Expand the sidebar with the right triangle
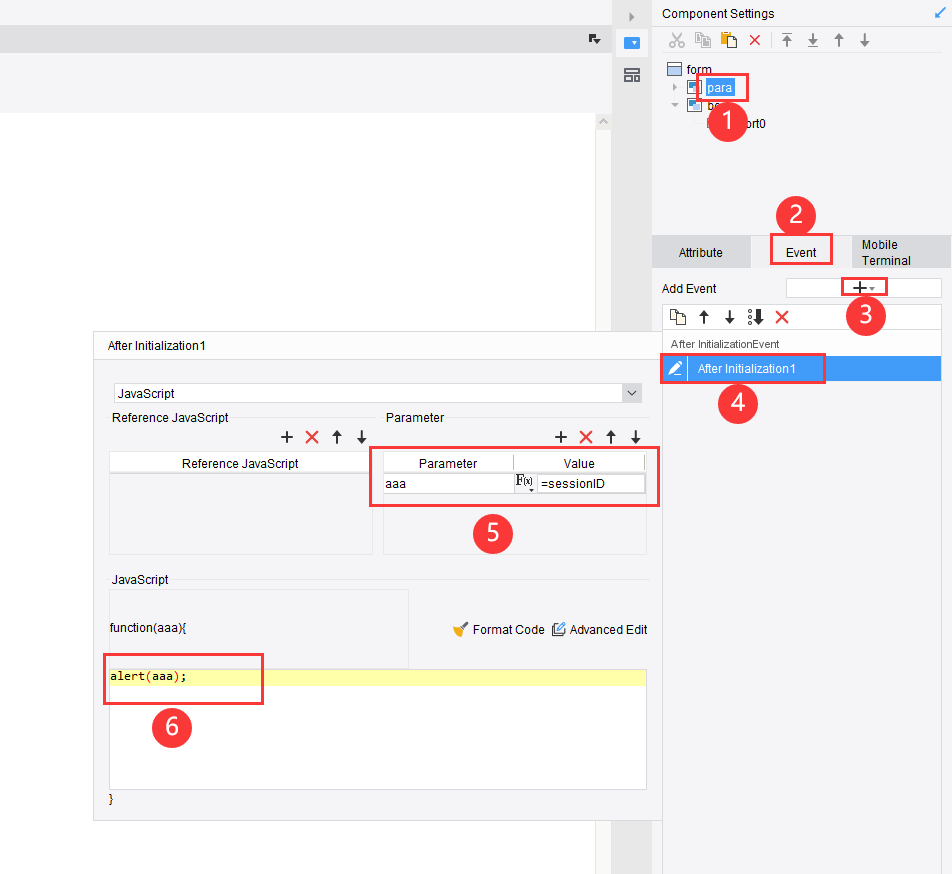 (631, 17)
